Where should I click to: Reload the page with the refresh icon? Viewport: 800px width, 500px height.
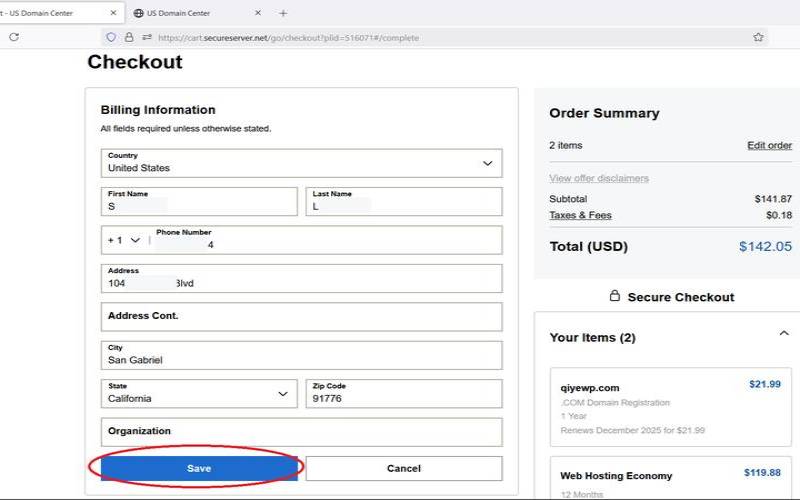pos(14,37)
